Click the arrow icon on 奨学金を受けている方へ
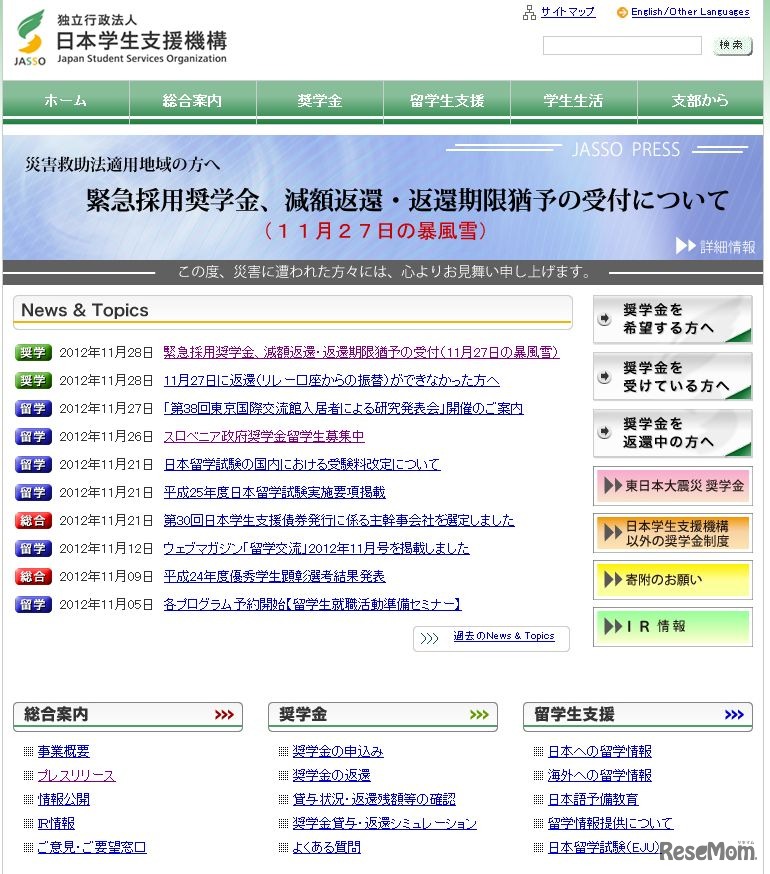Screen dimensions: 770x874 point(604,376)
